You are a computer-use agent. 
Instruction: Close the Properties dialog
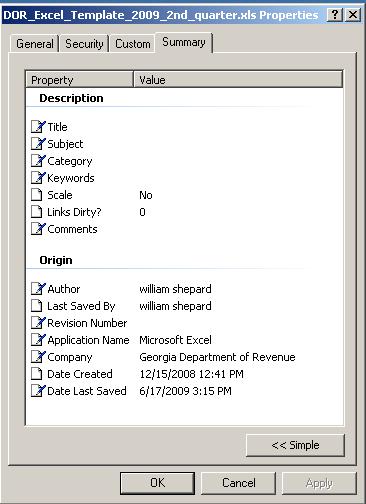tap(353, 15)
